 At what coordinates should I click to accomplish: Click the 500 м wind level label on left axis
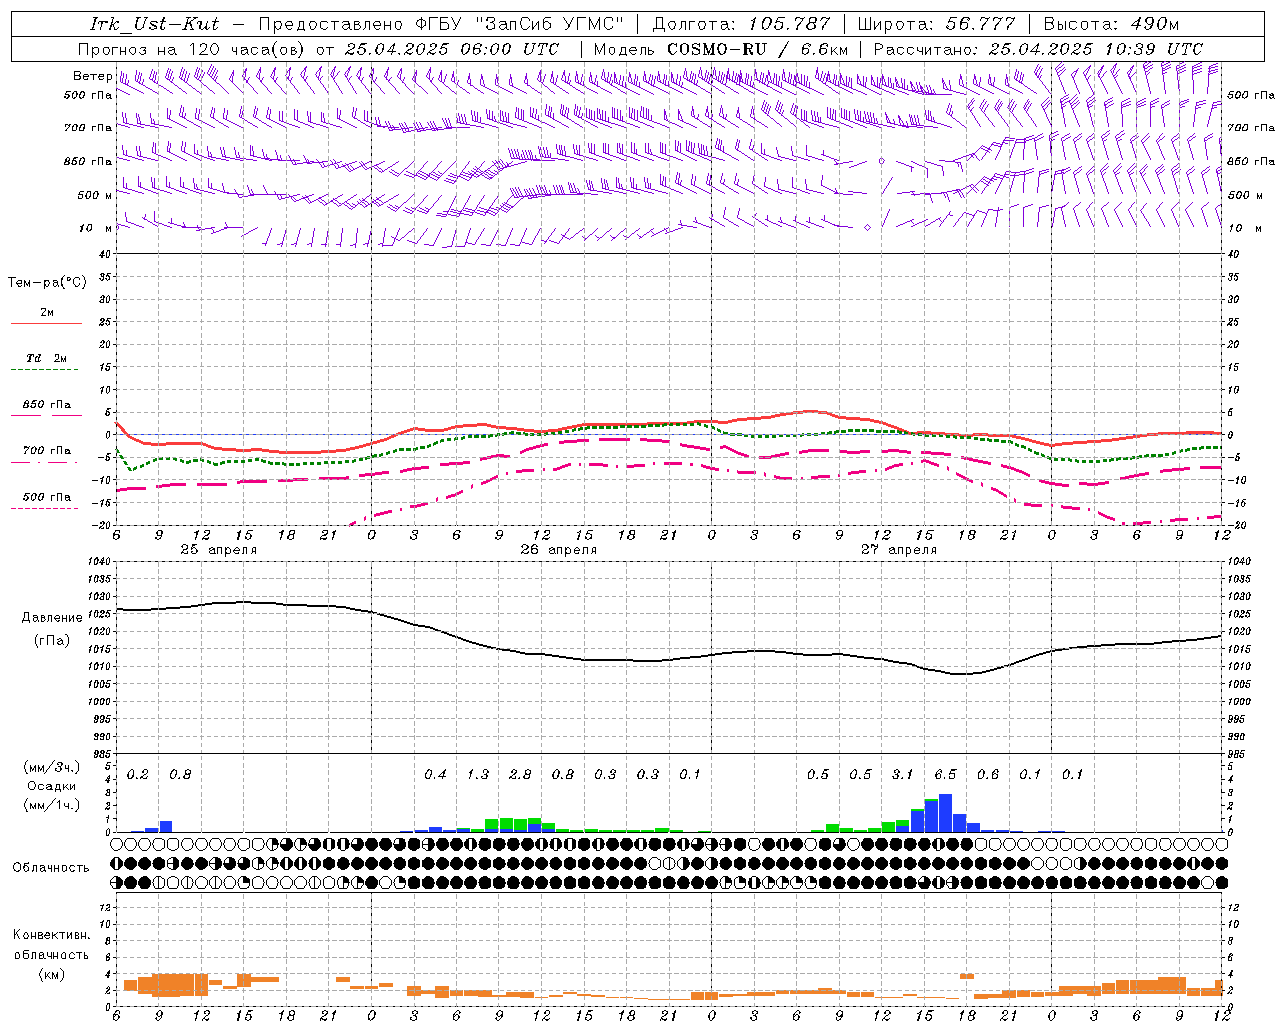tap(95, 195)
